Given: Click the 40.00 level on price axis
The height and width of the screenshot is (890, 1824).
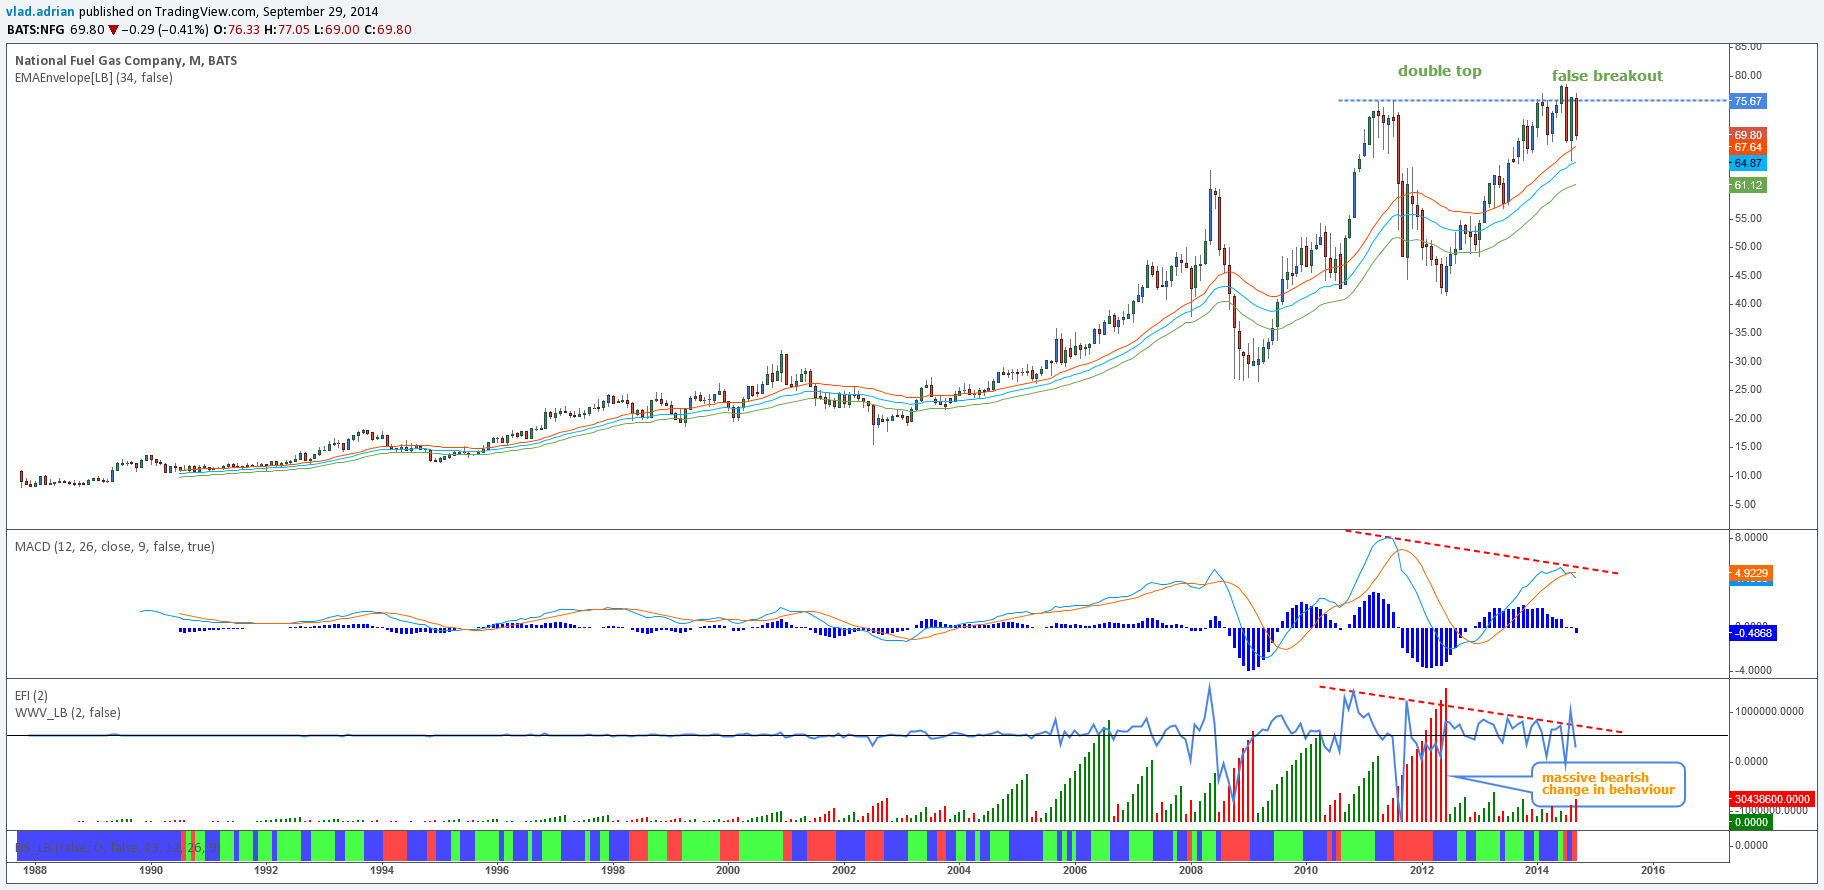Looking at the screenshot, I should [1748, 303].
